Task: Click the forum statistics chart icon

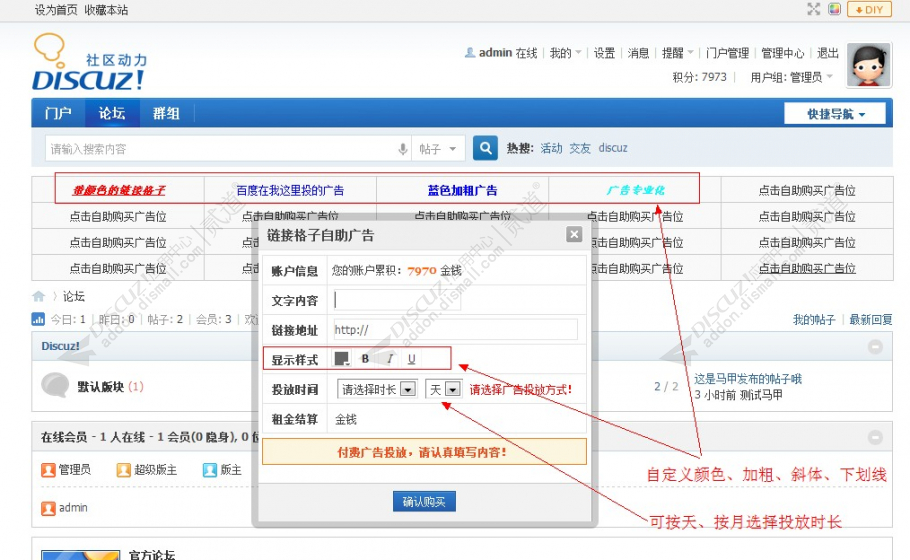Action: click(x=38, y=319)
